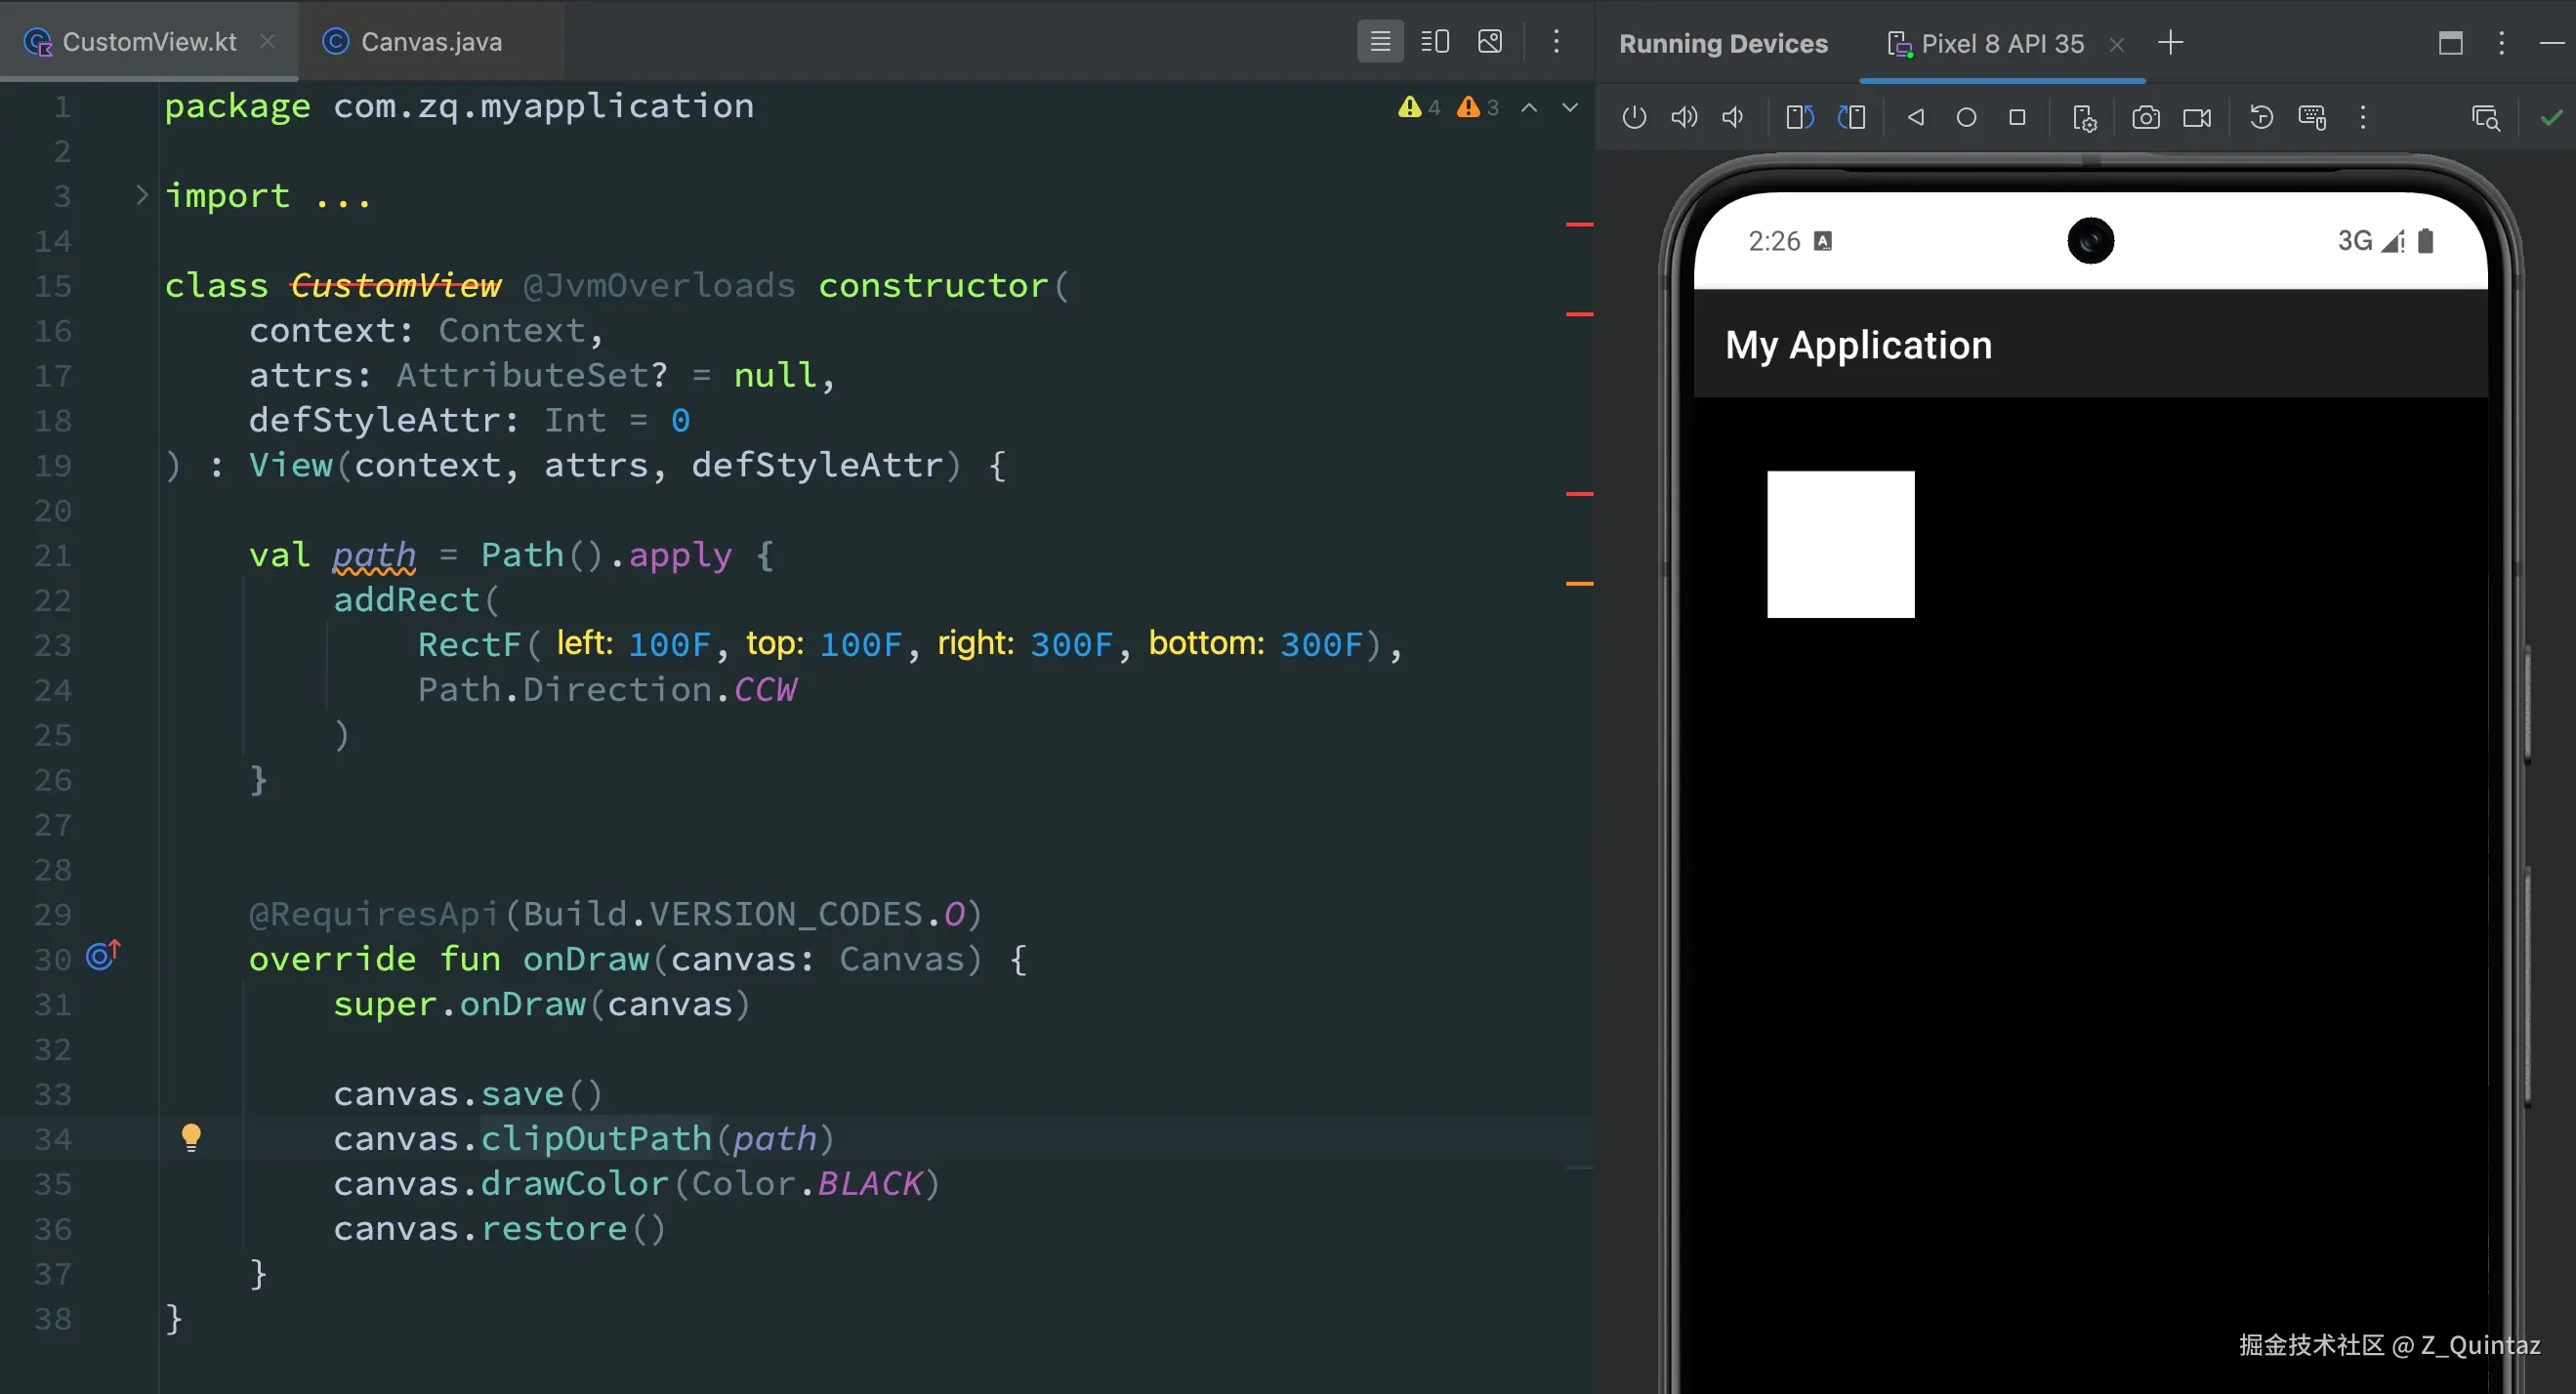Expand the folded import block
The height and width of the screenshot is (1394, 2576).
[x=142, y=195]
